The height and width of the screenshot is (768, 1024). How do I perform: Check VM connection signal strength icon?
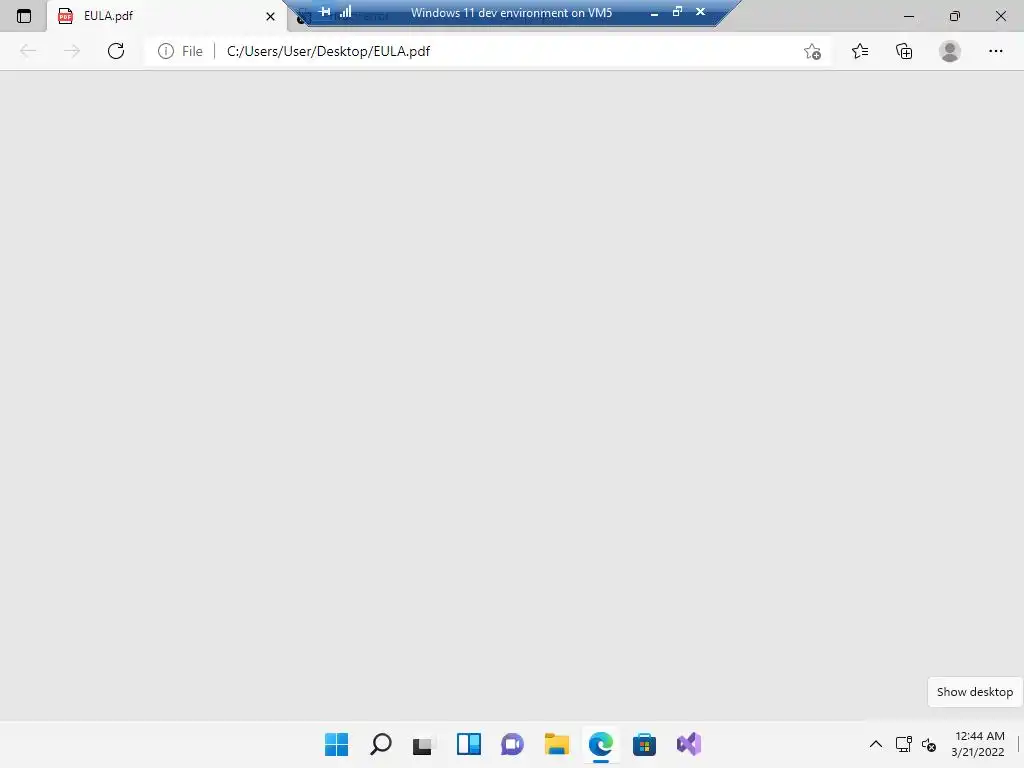[x=345, y=12]
